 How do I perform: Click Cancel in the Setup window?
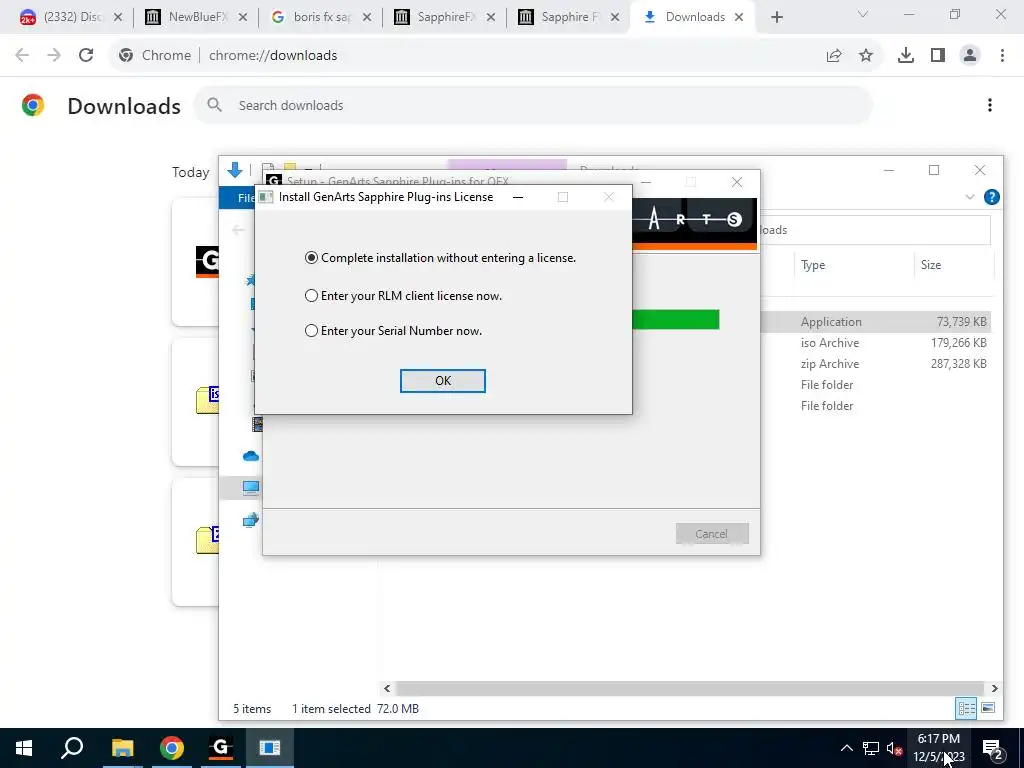pos(712,534)
